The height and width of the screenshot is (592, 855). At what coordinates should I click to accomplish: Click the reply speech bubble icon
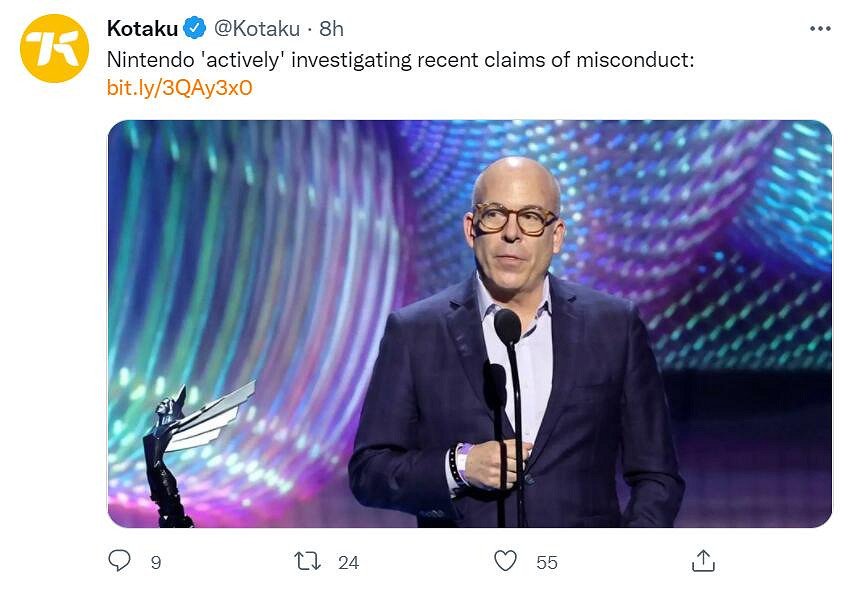pyautogui.click(x=119, y=561)
